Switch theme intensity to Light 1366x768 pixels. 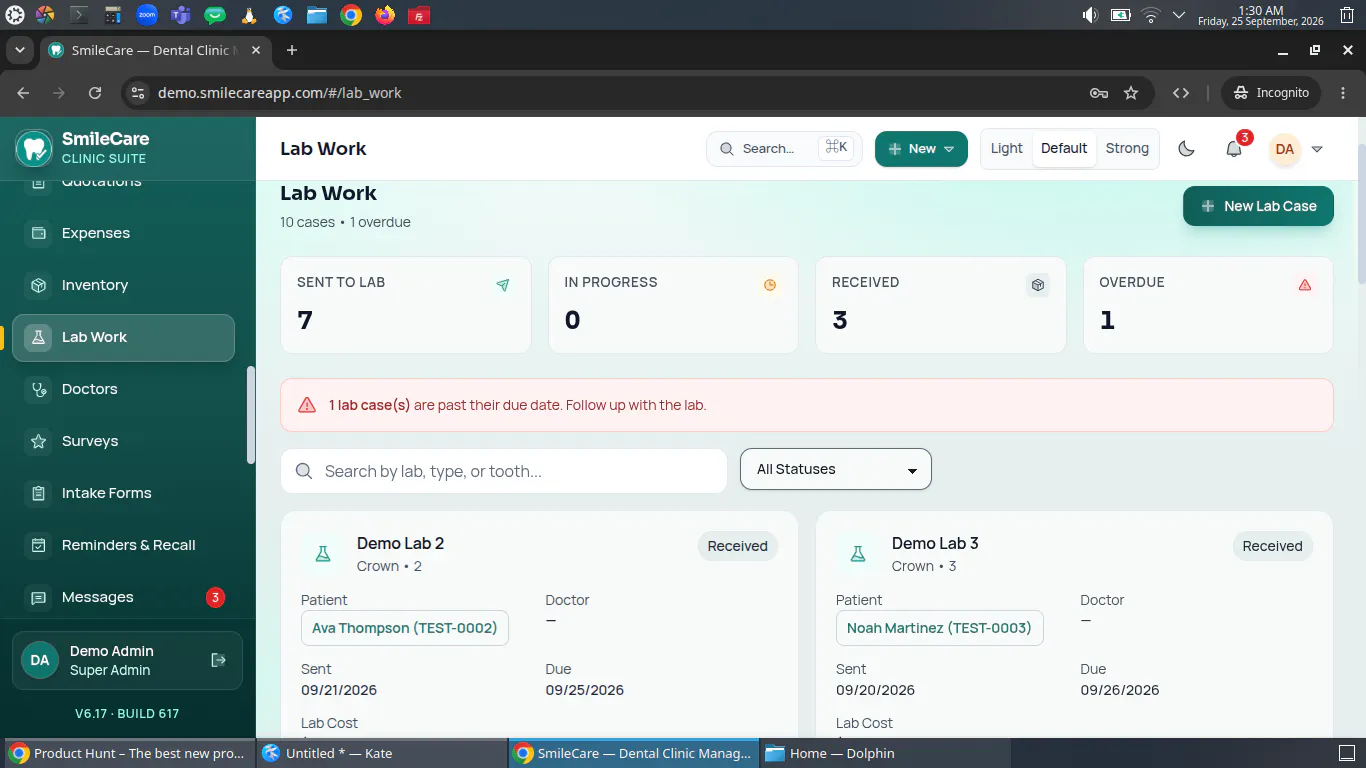click(1007, 148)
